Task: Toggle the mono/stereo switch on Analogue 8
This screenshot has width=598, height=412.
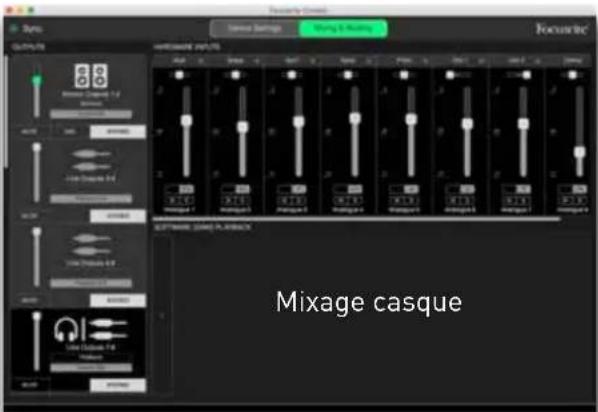Action: [x=573, y=189]
